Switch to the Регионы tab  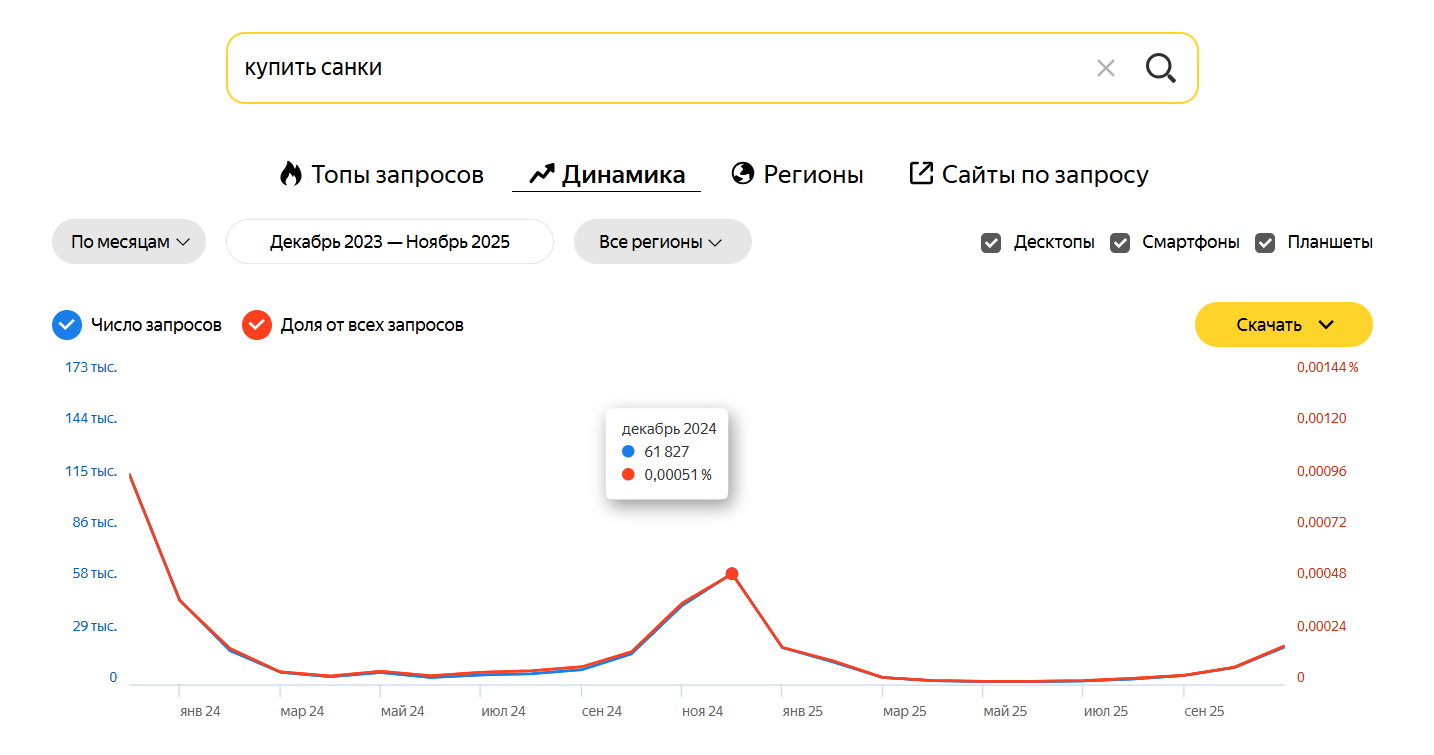[795, 173]
